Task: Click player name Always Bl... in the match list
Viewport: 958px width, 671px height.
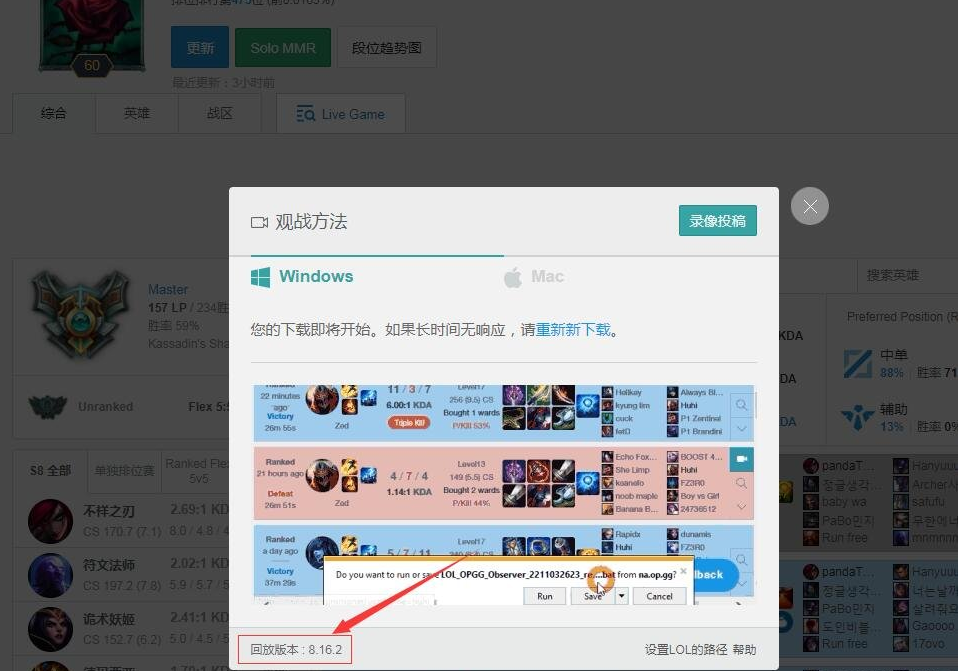Action: [702, 392]
